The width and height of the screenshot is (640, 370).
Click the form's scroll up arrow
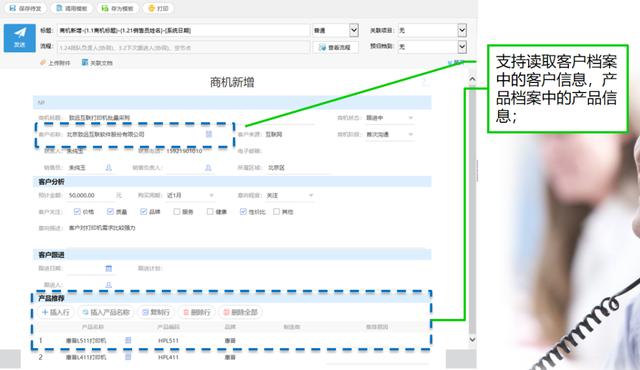pyautogui.click(x=472, y=79)
